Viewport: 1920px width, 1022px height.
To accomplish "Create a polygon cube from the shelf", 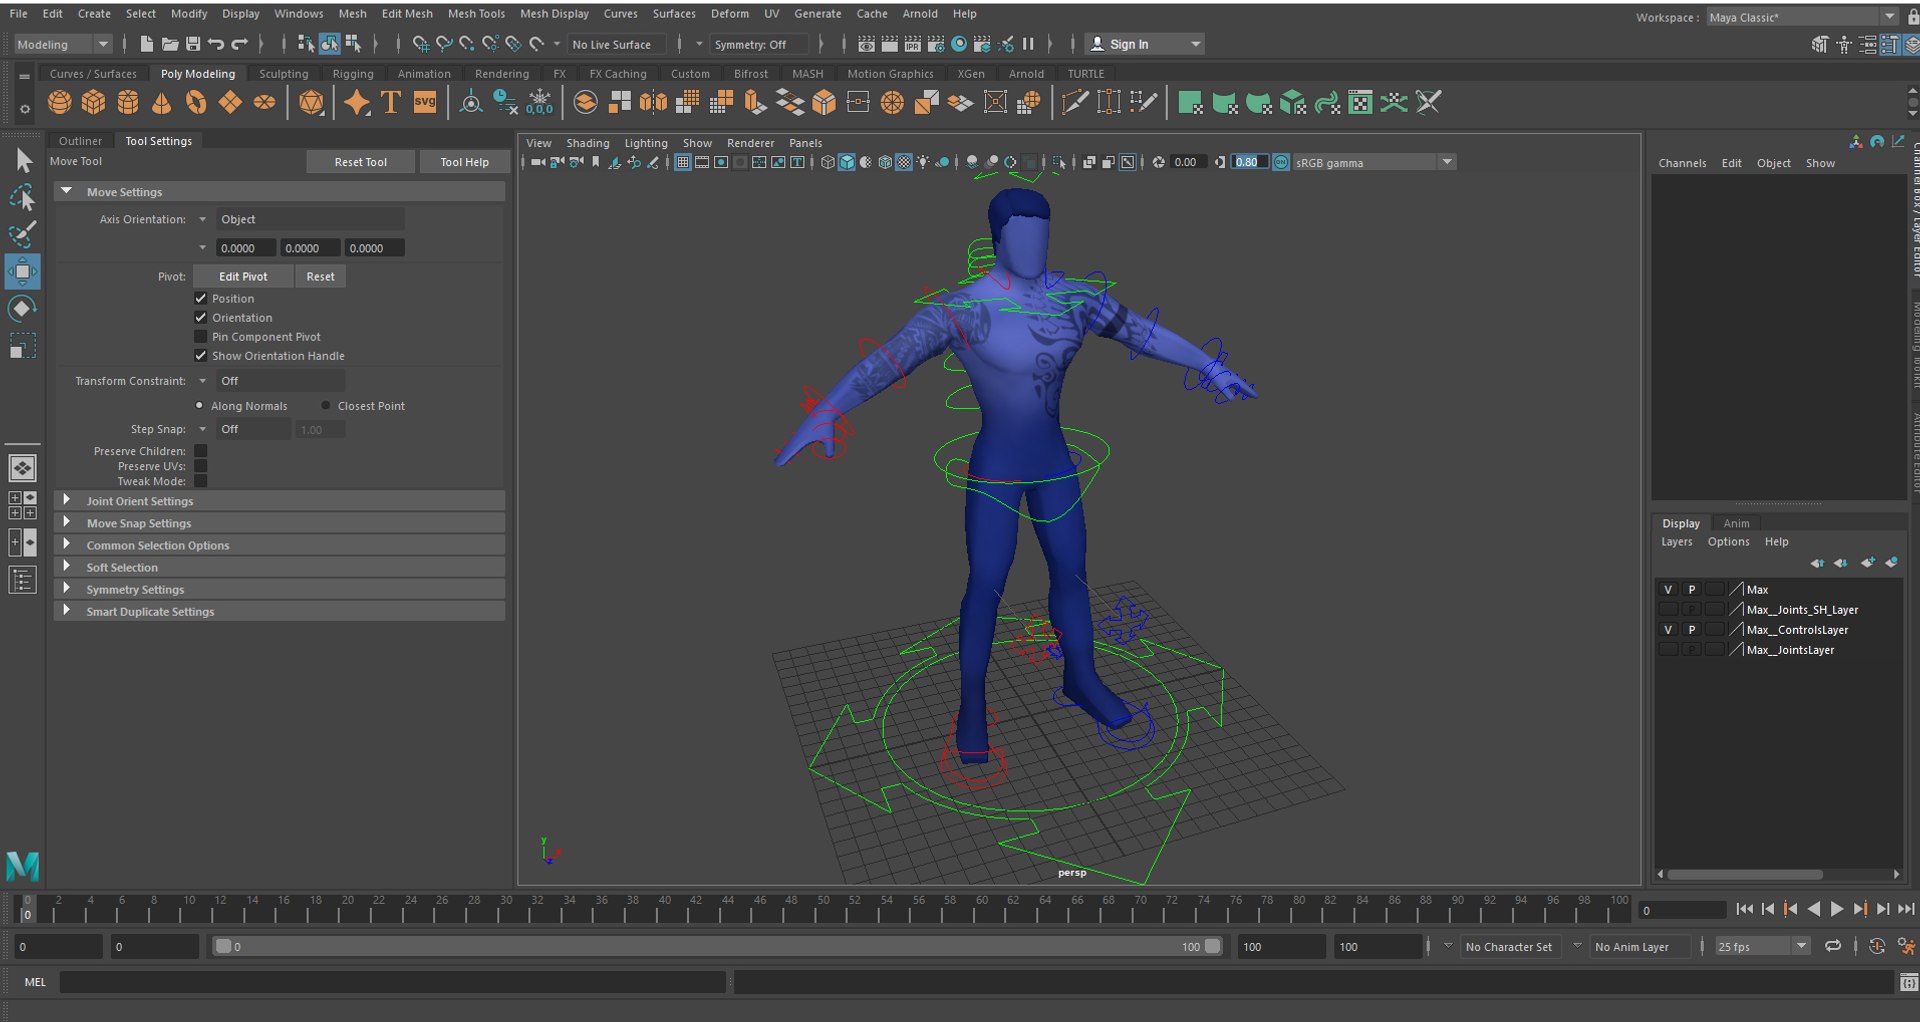I will [x=94, y=102].
